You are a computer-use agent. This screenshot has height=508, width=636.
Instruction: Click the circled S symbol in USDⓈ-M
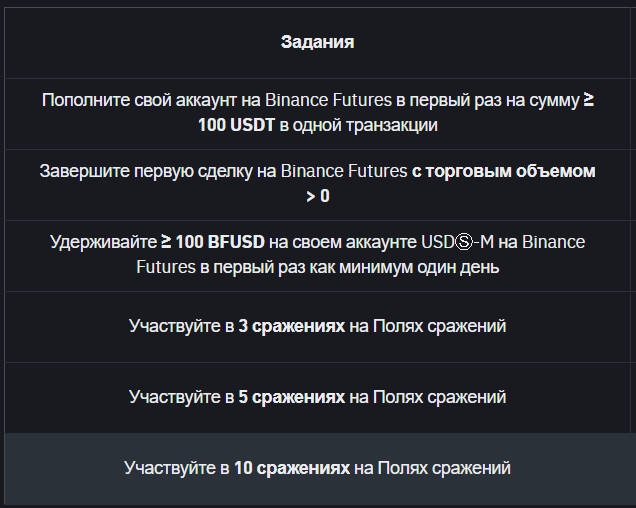[464, 242]
